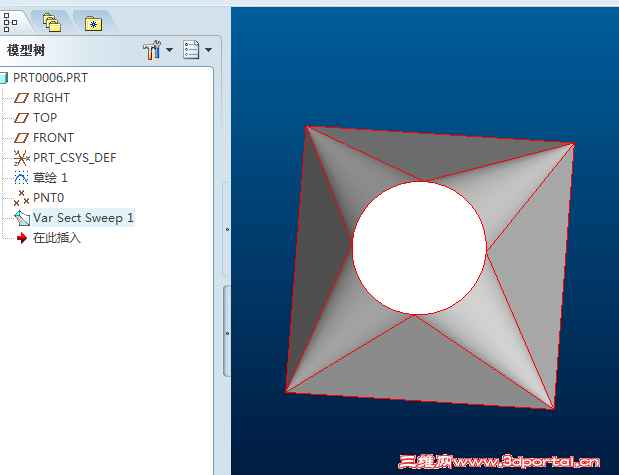Click the red insert-here arrow icon
The image size is (619, 475).
click(x=22, y=238)
